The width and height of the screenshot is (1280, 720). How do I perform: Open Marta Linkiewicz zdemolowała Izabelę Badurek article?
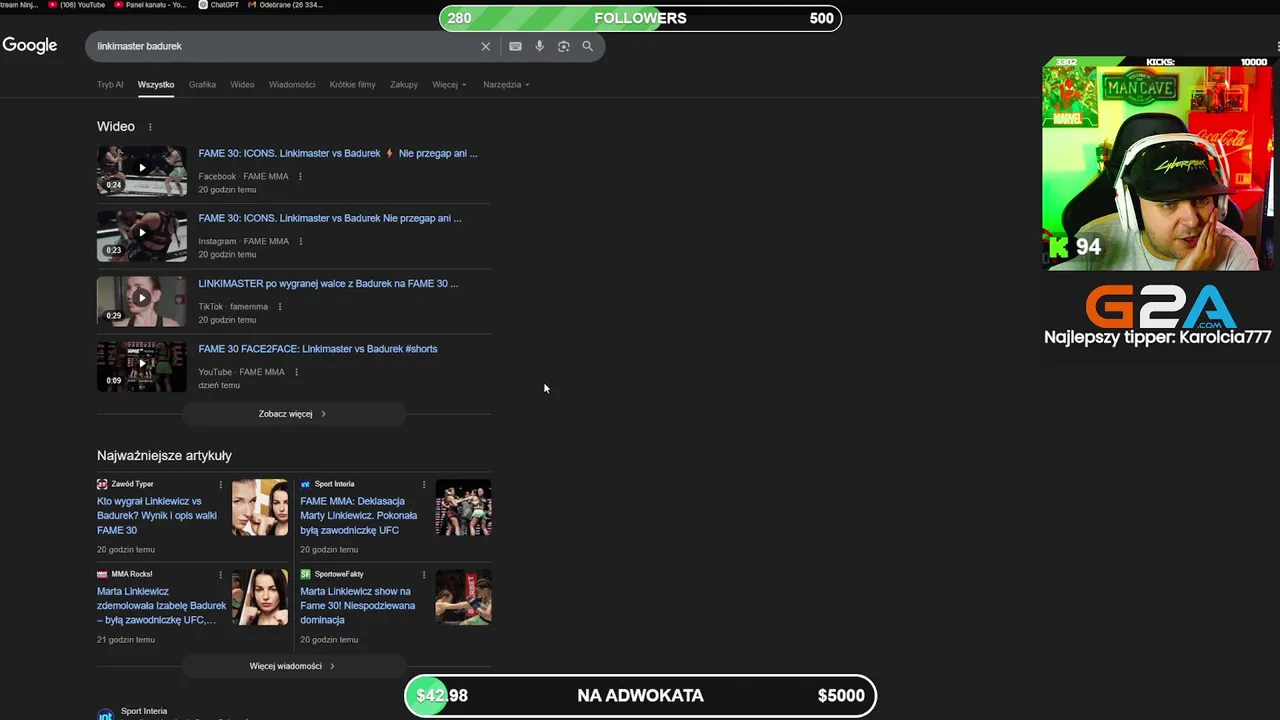(x=162, y=606)
